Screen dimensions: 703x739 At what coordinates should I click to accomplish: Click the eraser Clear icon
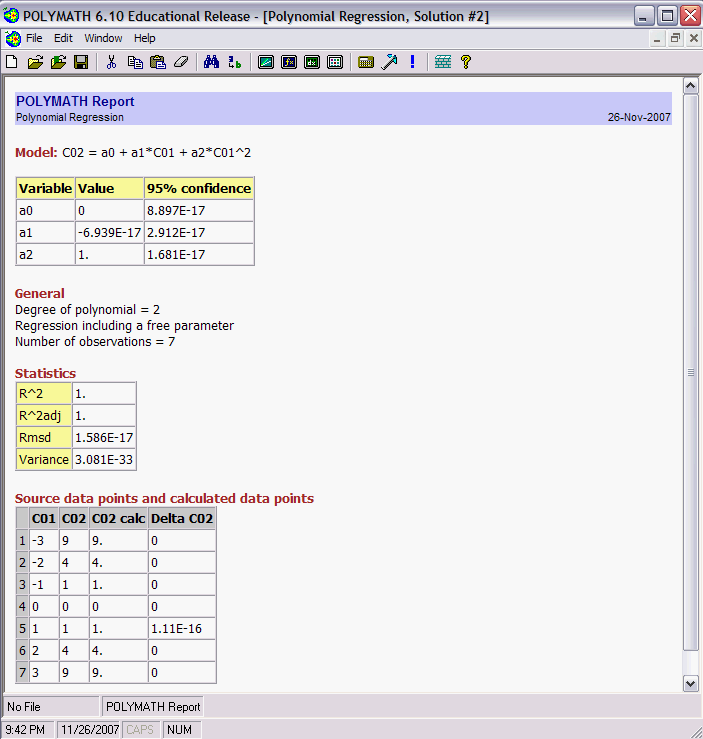[x=181, y=62]
